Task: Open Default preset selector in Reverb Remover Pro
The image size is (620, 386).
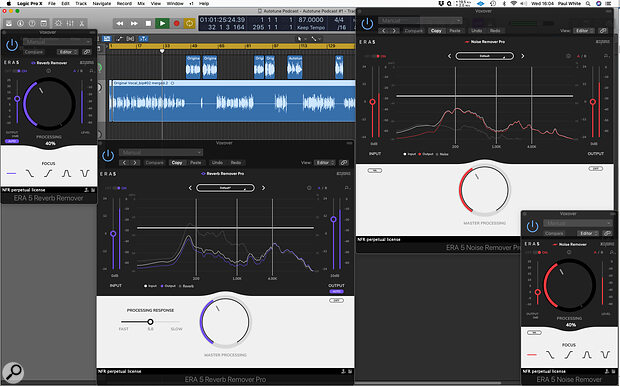Action: pyautogui.click(x=225, y=188)
